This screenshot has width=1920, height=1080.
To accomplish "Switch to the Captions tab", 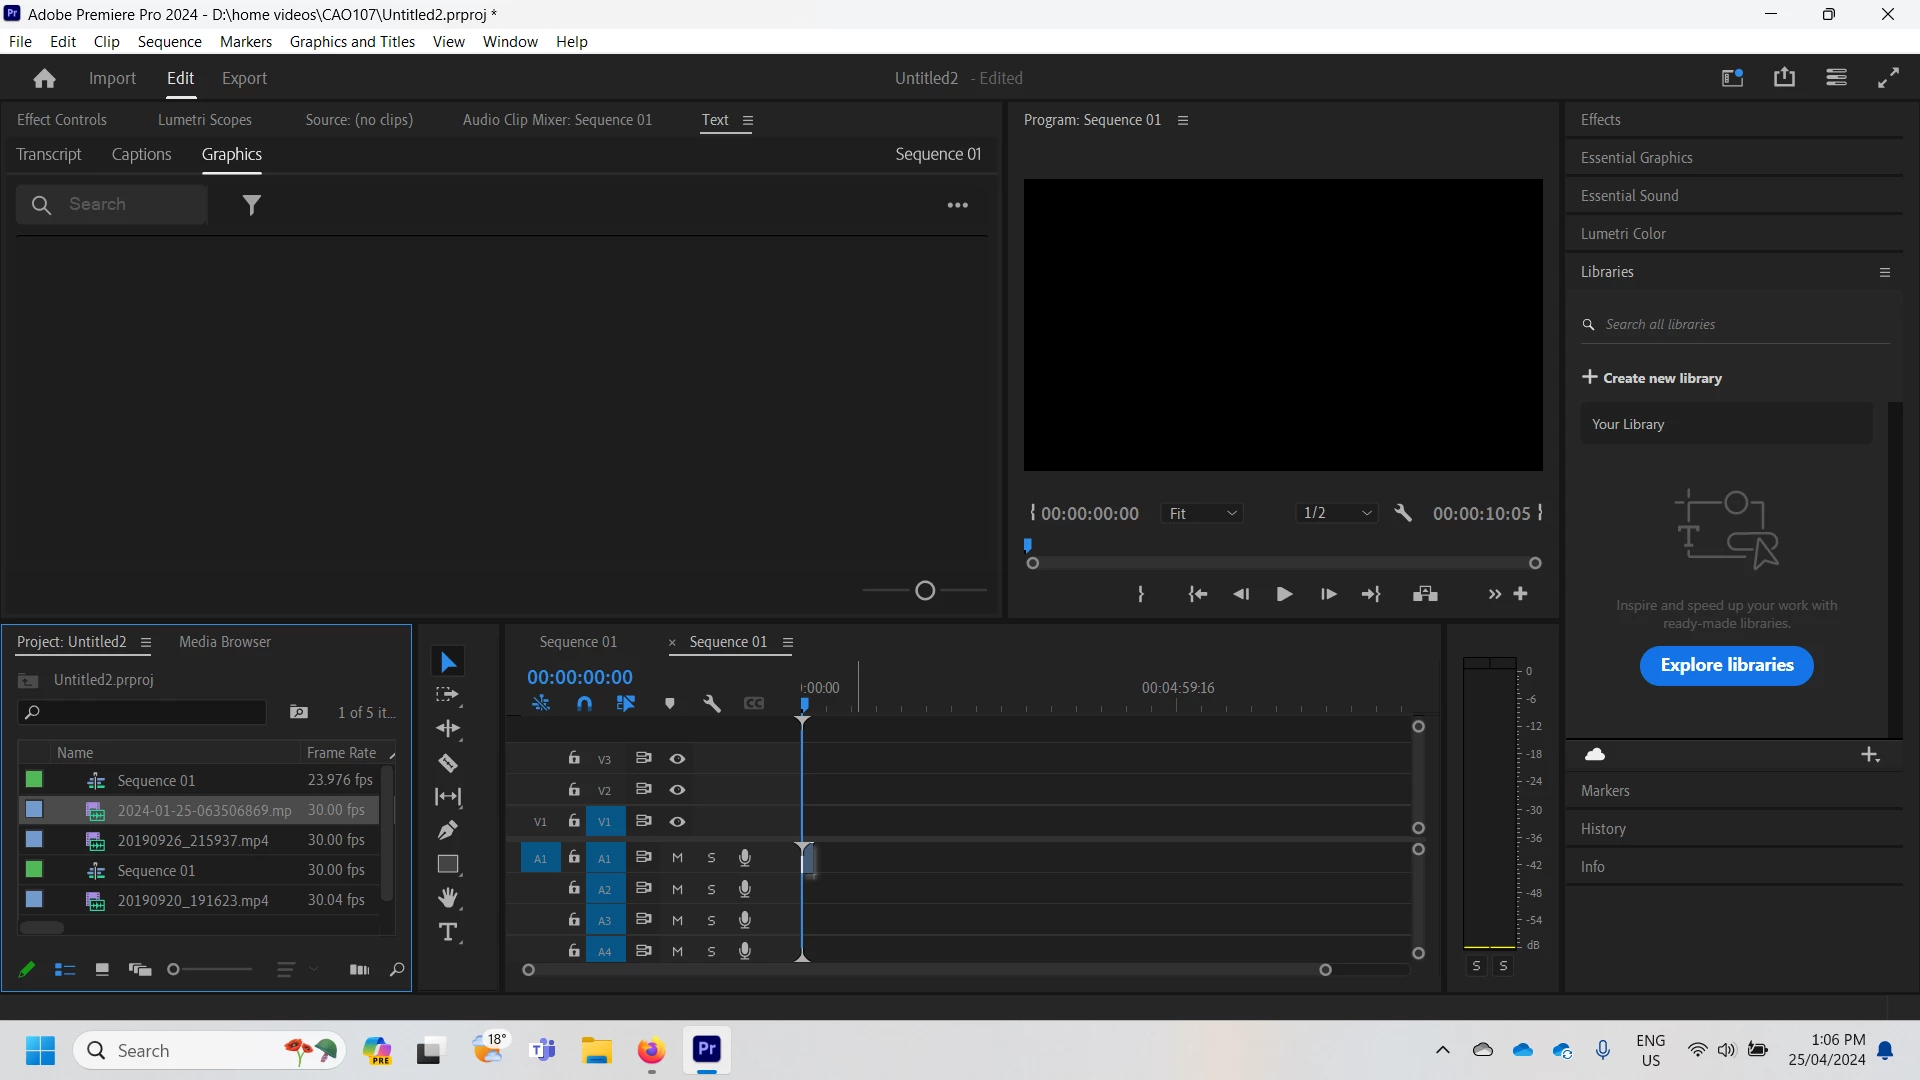I will [x=141, y=154].
